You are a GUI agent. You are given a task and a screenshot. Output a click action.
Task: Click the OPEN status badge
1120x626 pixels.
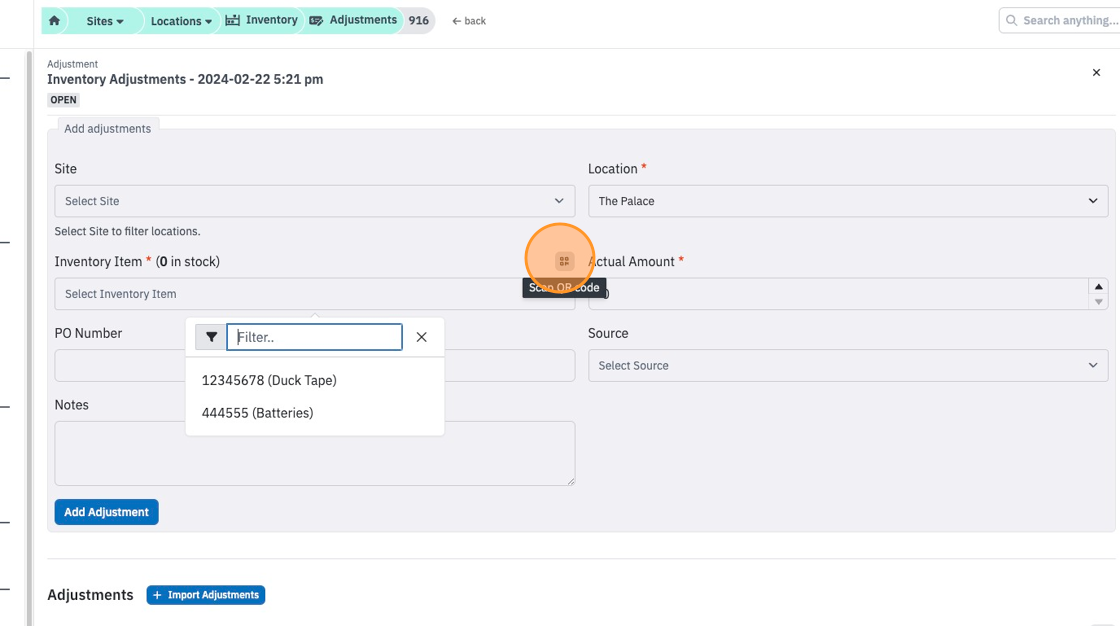[x=64, y=100]
